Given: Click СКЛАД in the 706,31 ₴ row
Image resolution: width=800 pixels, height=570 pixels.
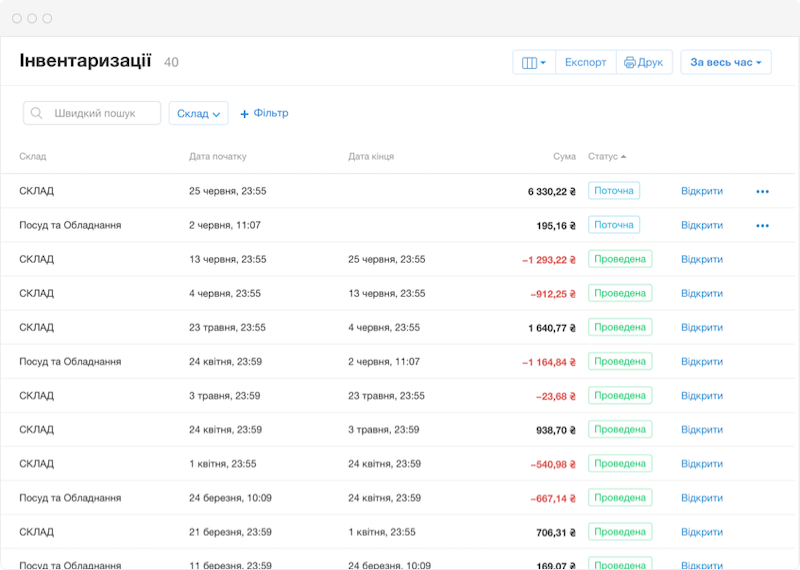Looking at the screenshot, I should (x=36, y=532).
